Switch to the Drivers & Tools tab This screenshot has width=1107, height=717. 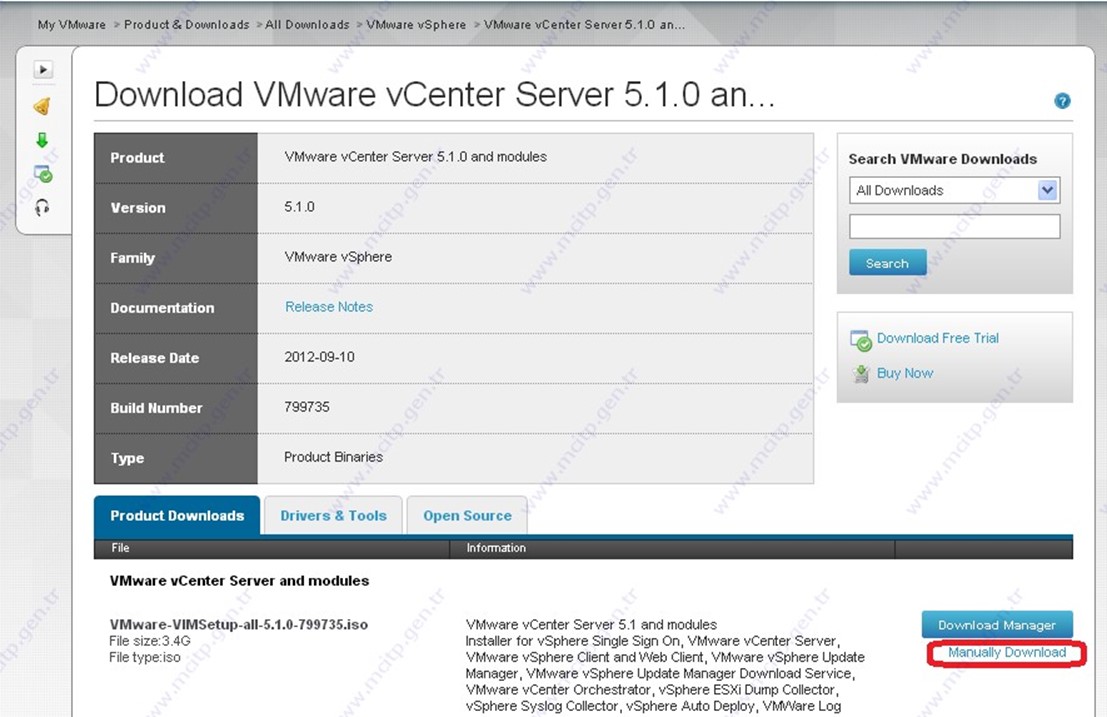(x=333, y=516)
